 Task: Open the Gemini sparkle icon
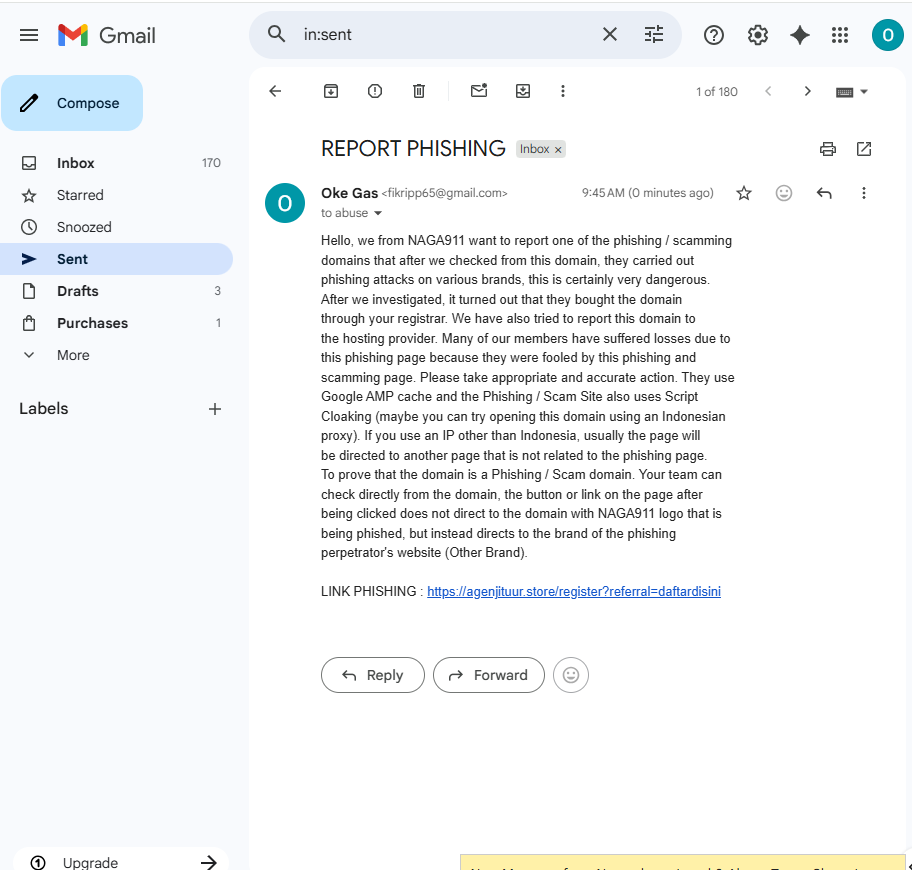coord(800,35)
